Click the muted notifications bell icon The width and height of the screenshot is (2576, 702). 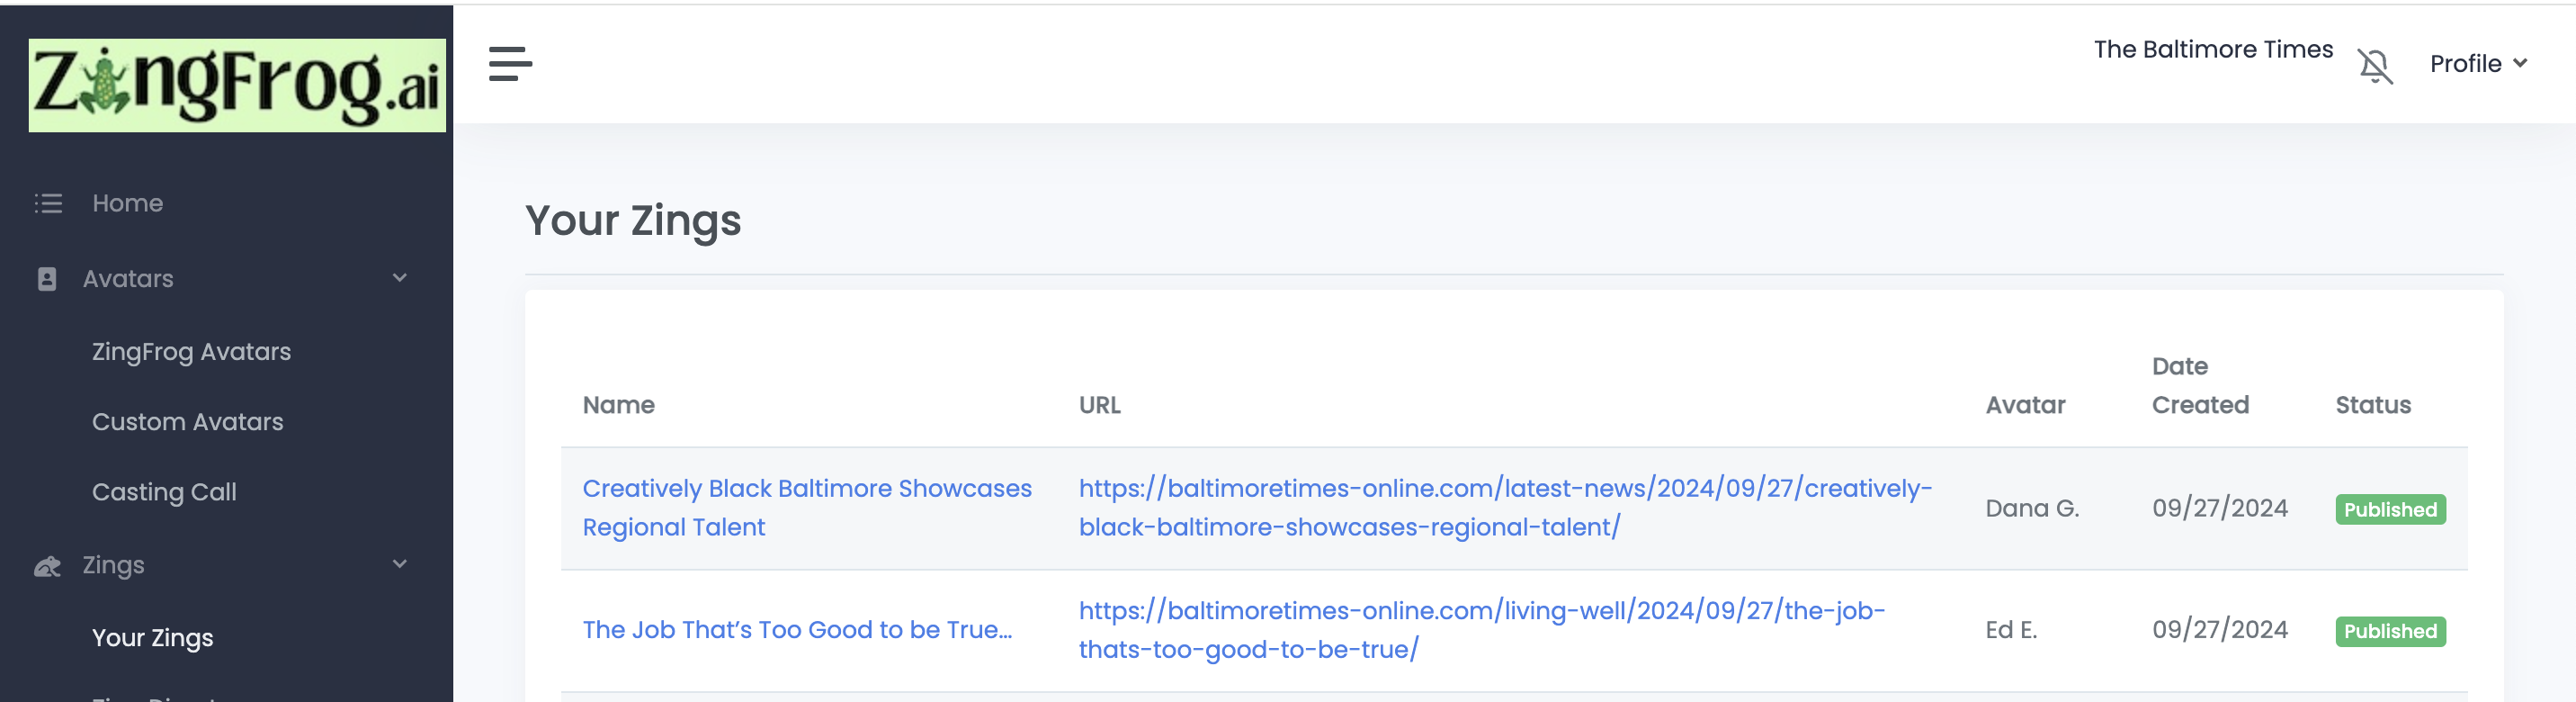click(2375, 66)
